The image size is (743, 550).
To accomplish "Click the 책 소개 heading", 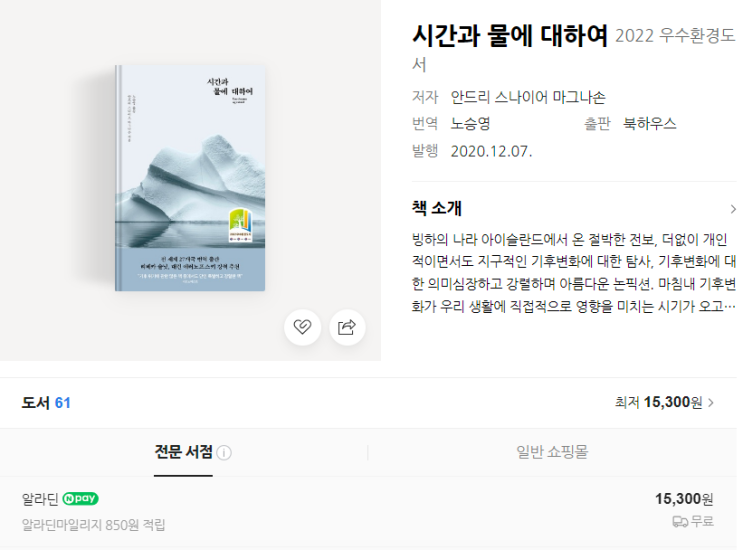I will [437, 208].
